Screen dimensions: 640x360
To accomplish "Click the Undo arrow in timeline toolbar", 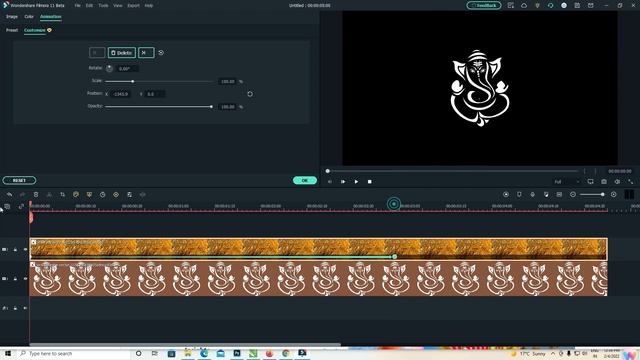I will pos(9,195).
